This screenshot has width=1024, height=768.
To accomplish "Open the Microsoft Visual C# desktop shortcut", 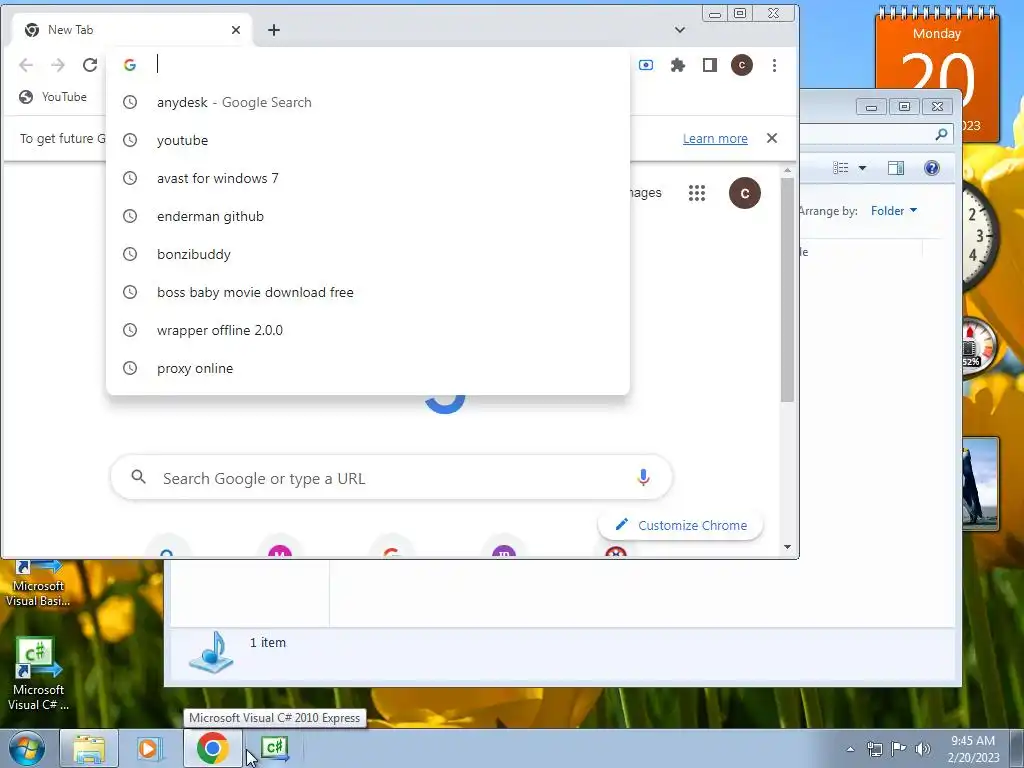I will point(38,674).
